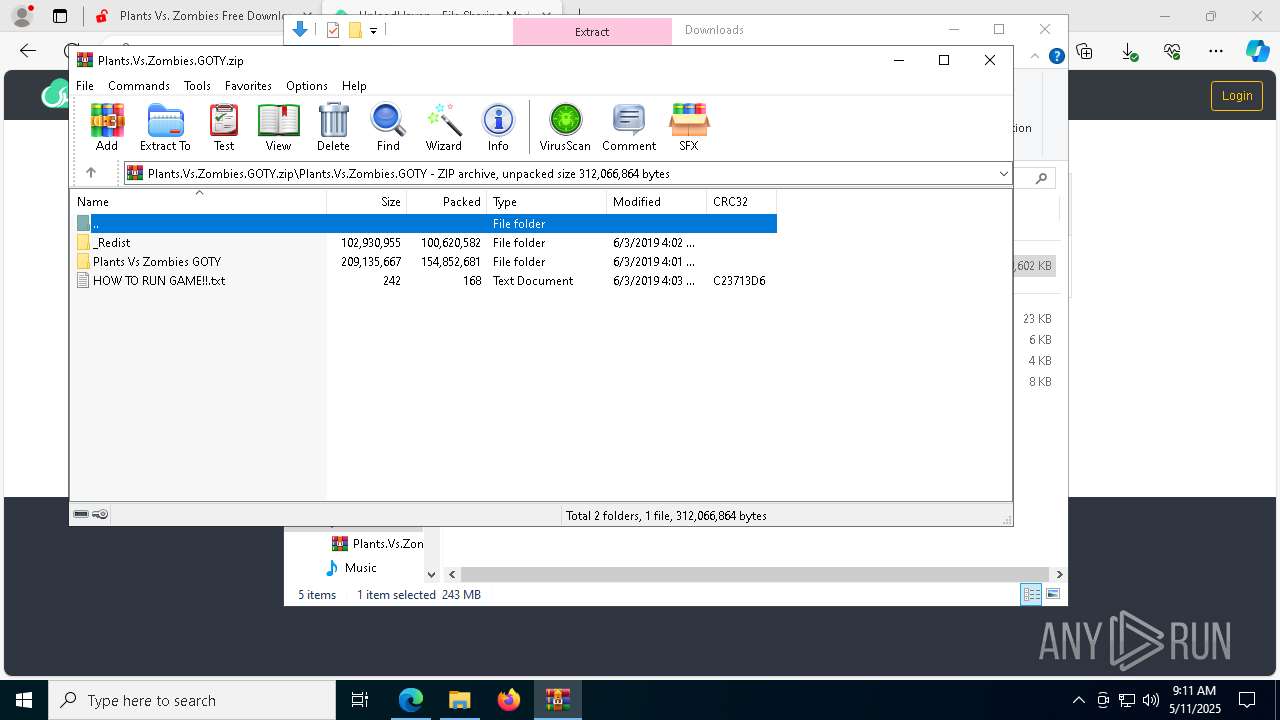Screen dimensions: 1280x720
Task: Run Test on the archive
Action: point(224,127)
